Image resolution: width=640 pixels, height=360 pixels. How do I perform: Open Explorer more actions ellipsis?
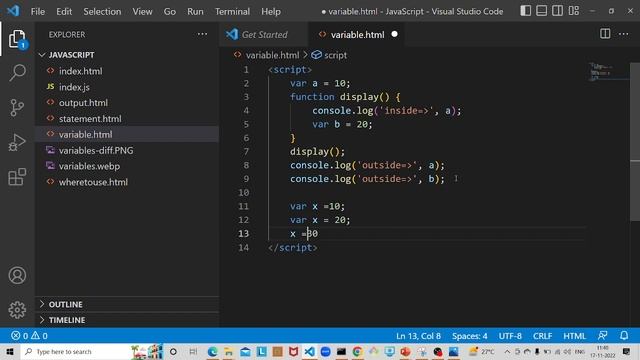[x=202, y=34]
